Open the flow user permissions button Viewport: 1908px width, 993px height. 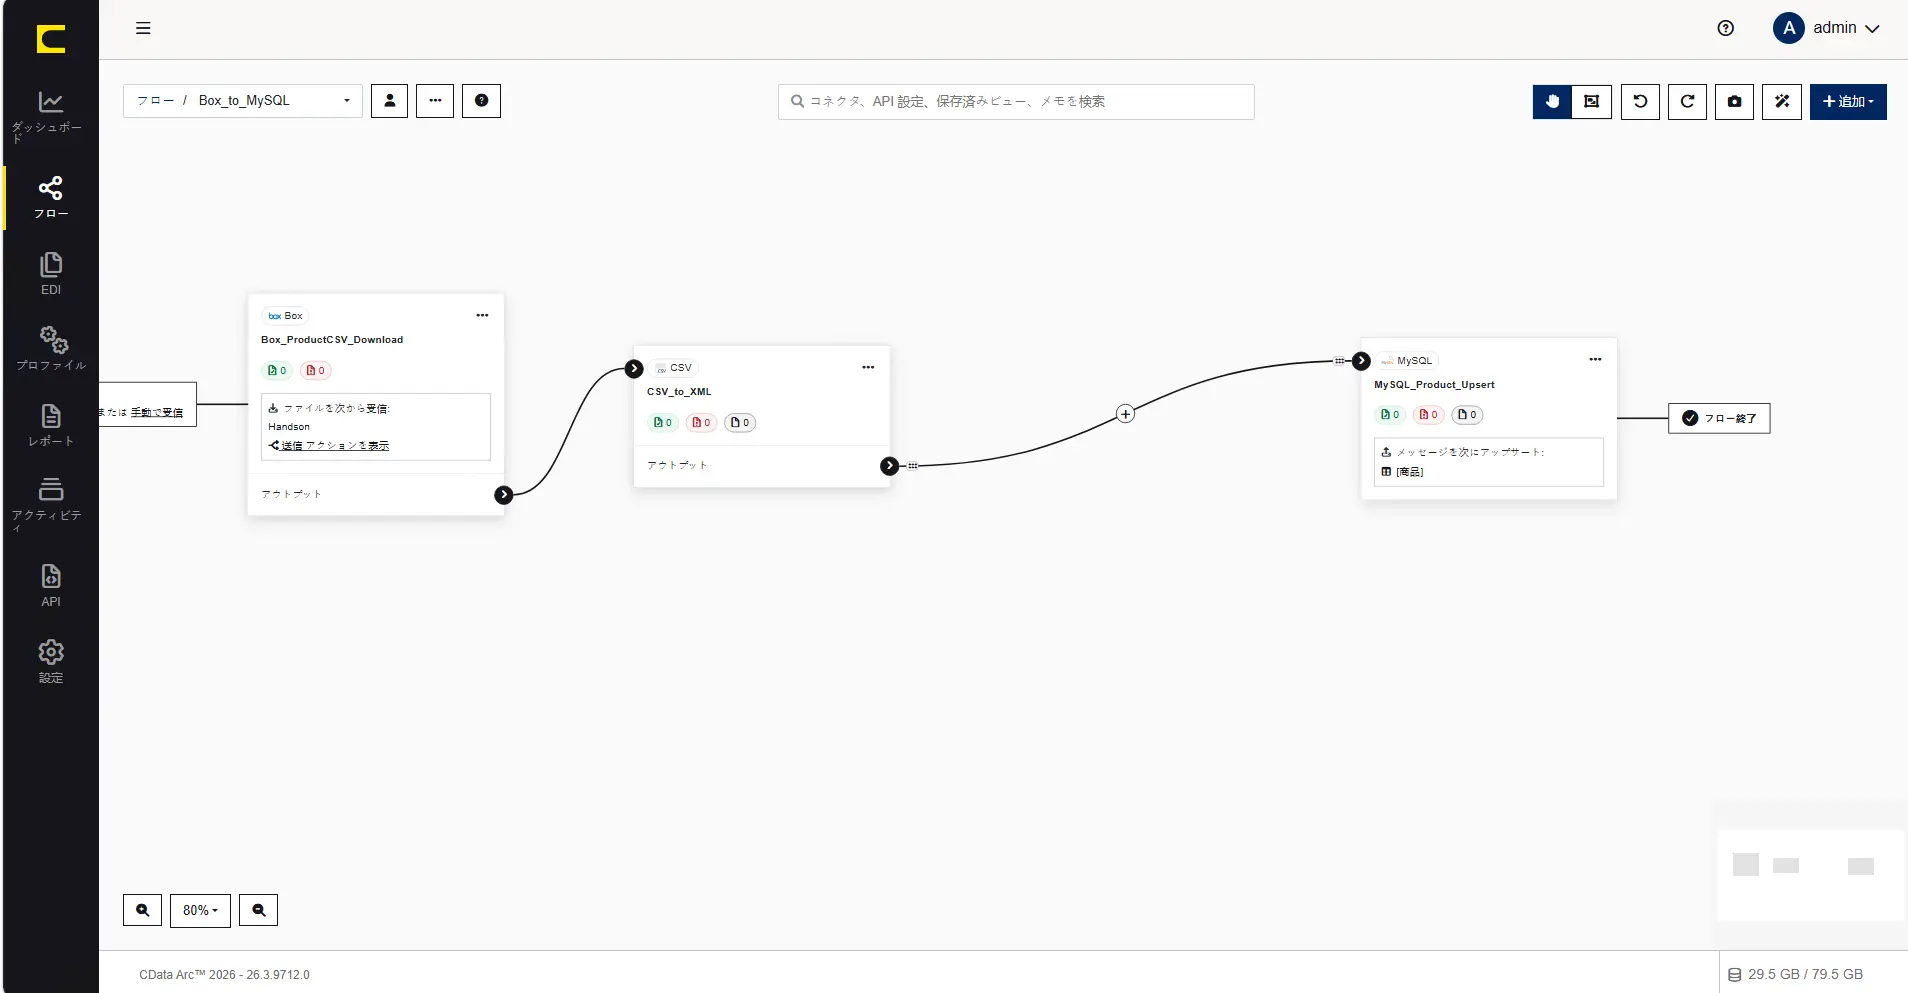(389, 101)
